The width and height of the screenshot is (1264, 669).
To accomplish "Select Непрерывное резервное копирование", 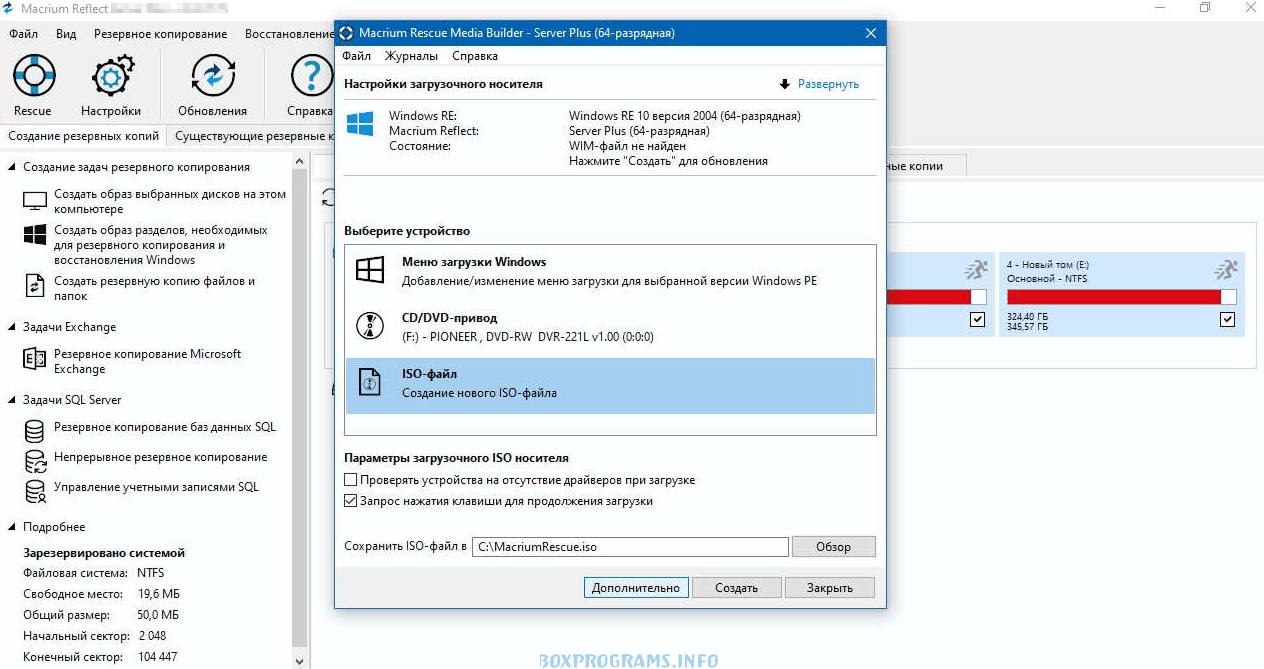I will coord(161,457).
